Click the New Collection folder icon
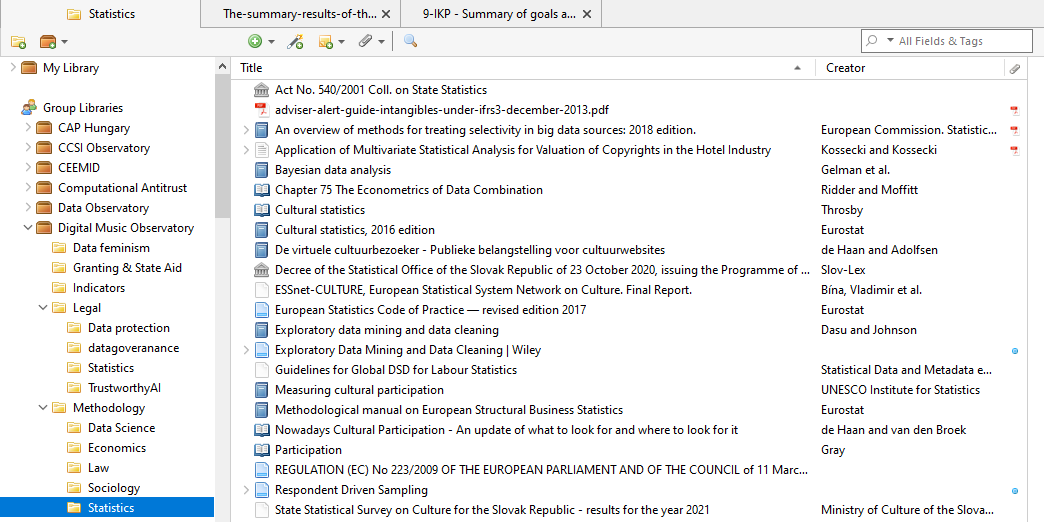 coord(18,41)
